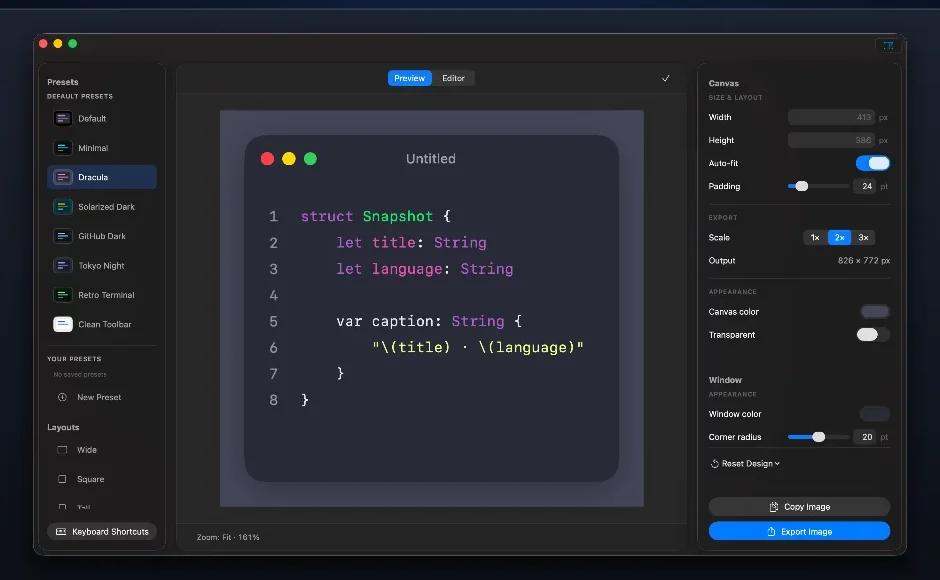
Task: Click the Clean Toolbar preset icon
Action: coord(62,324)
